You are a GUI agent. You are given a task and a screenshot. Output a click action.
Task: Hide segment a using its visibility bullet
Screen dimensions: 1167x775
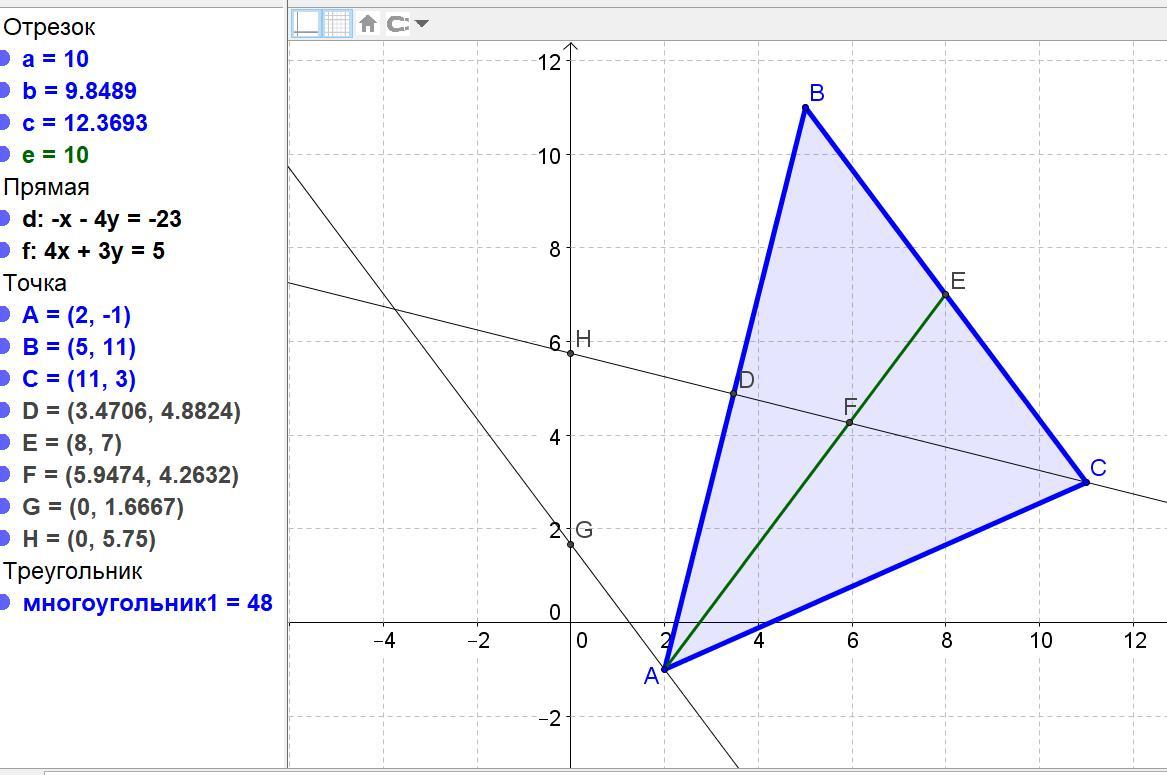click(x=6, y=59)
